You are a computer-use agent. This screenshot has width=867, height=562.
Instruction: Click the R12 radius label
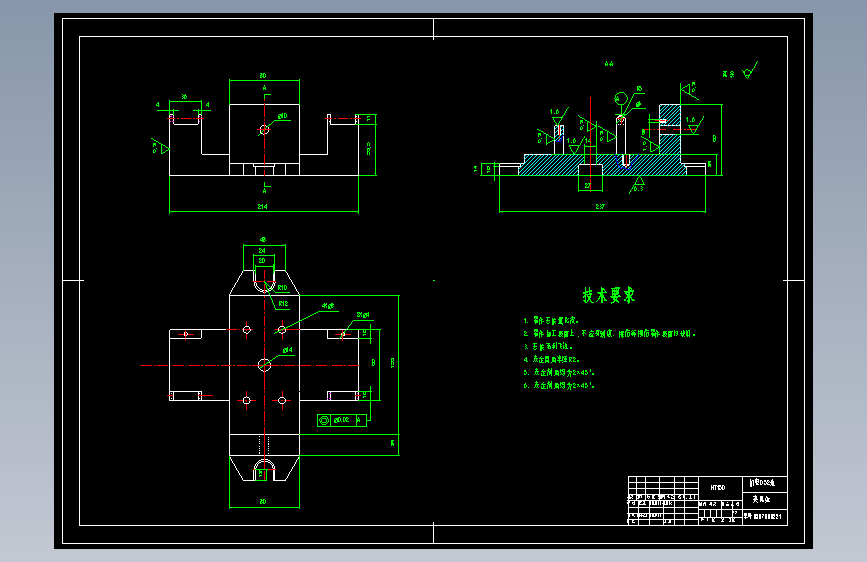(283, 303)
